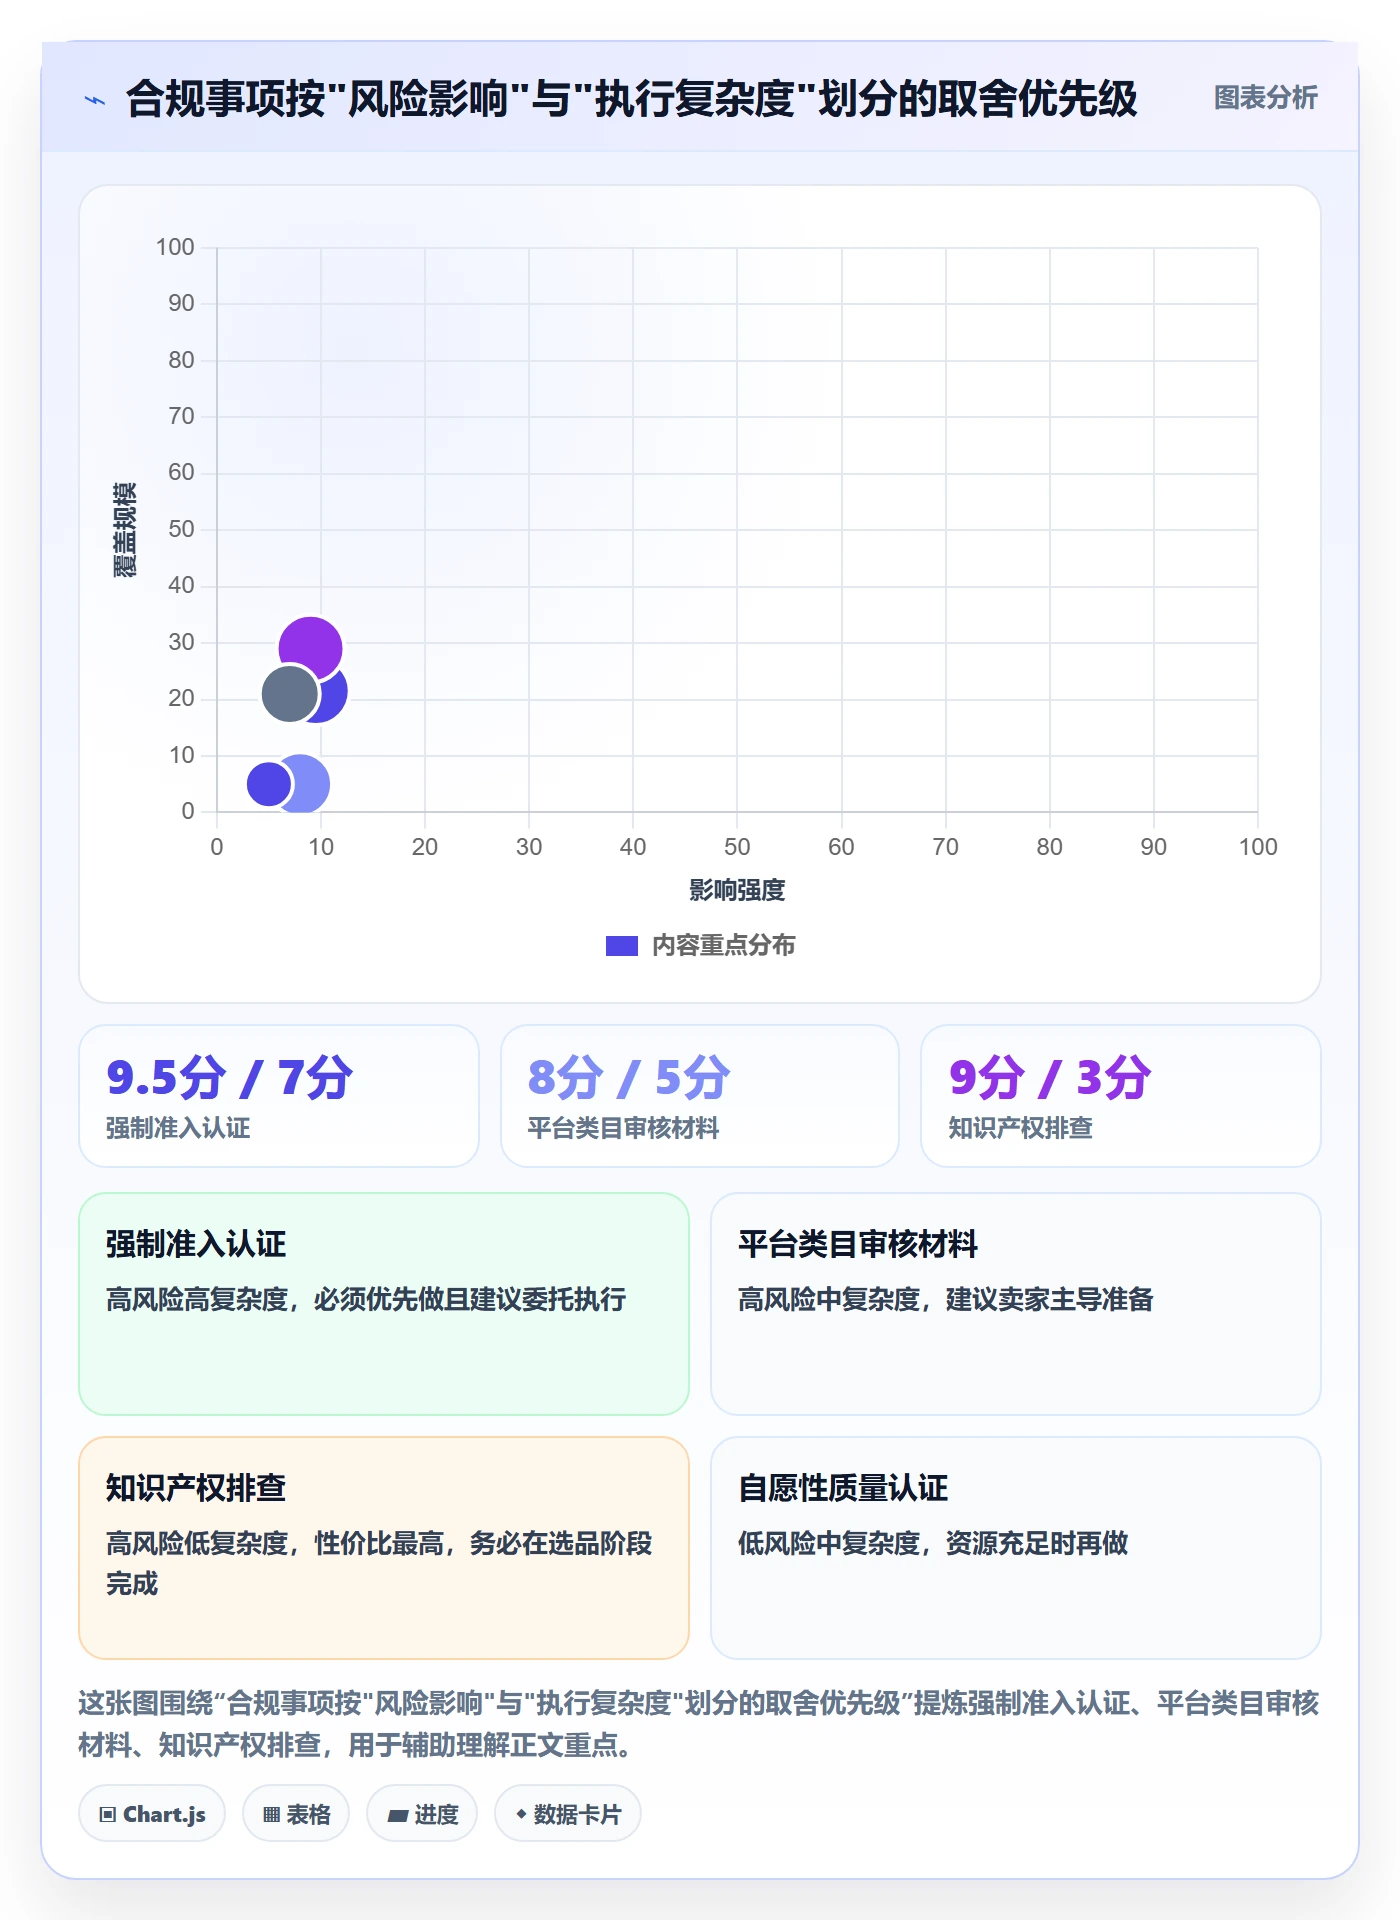Open the 9.5分 / 7分 强制准入认证 stat card
The width and height of the screenshot is (1400, 1920).
pos(279,1096)
